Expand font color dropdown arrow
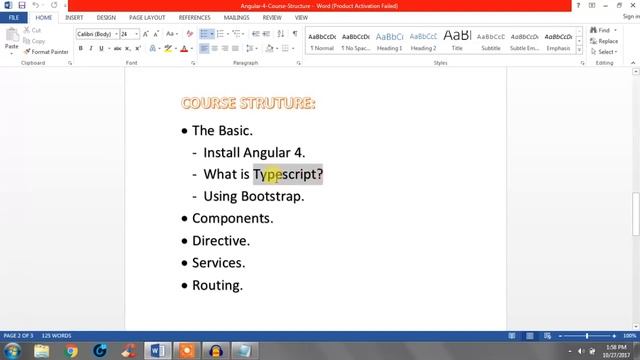This screenshot has height=360, width=640. pos(191,49)
